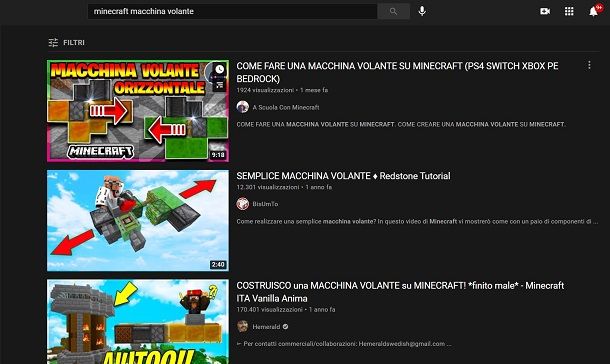Open three-dot menu for first video result
The height and width of the screenshot is (364, 610).
(x=589, y=65)
